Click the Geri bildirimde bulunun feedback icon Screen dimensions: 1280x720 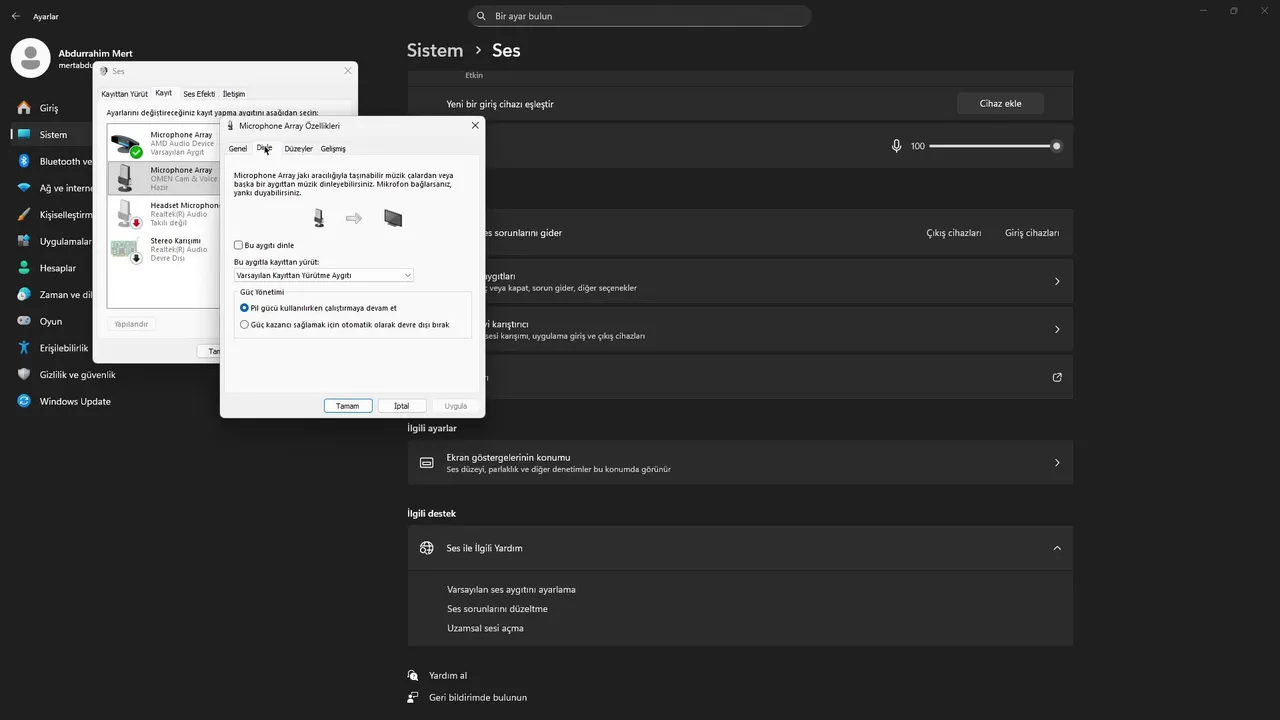coord(413,697)
